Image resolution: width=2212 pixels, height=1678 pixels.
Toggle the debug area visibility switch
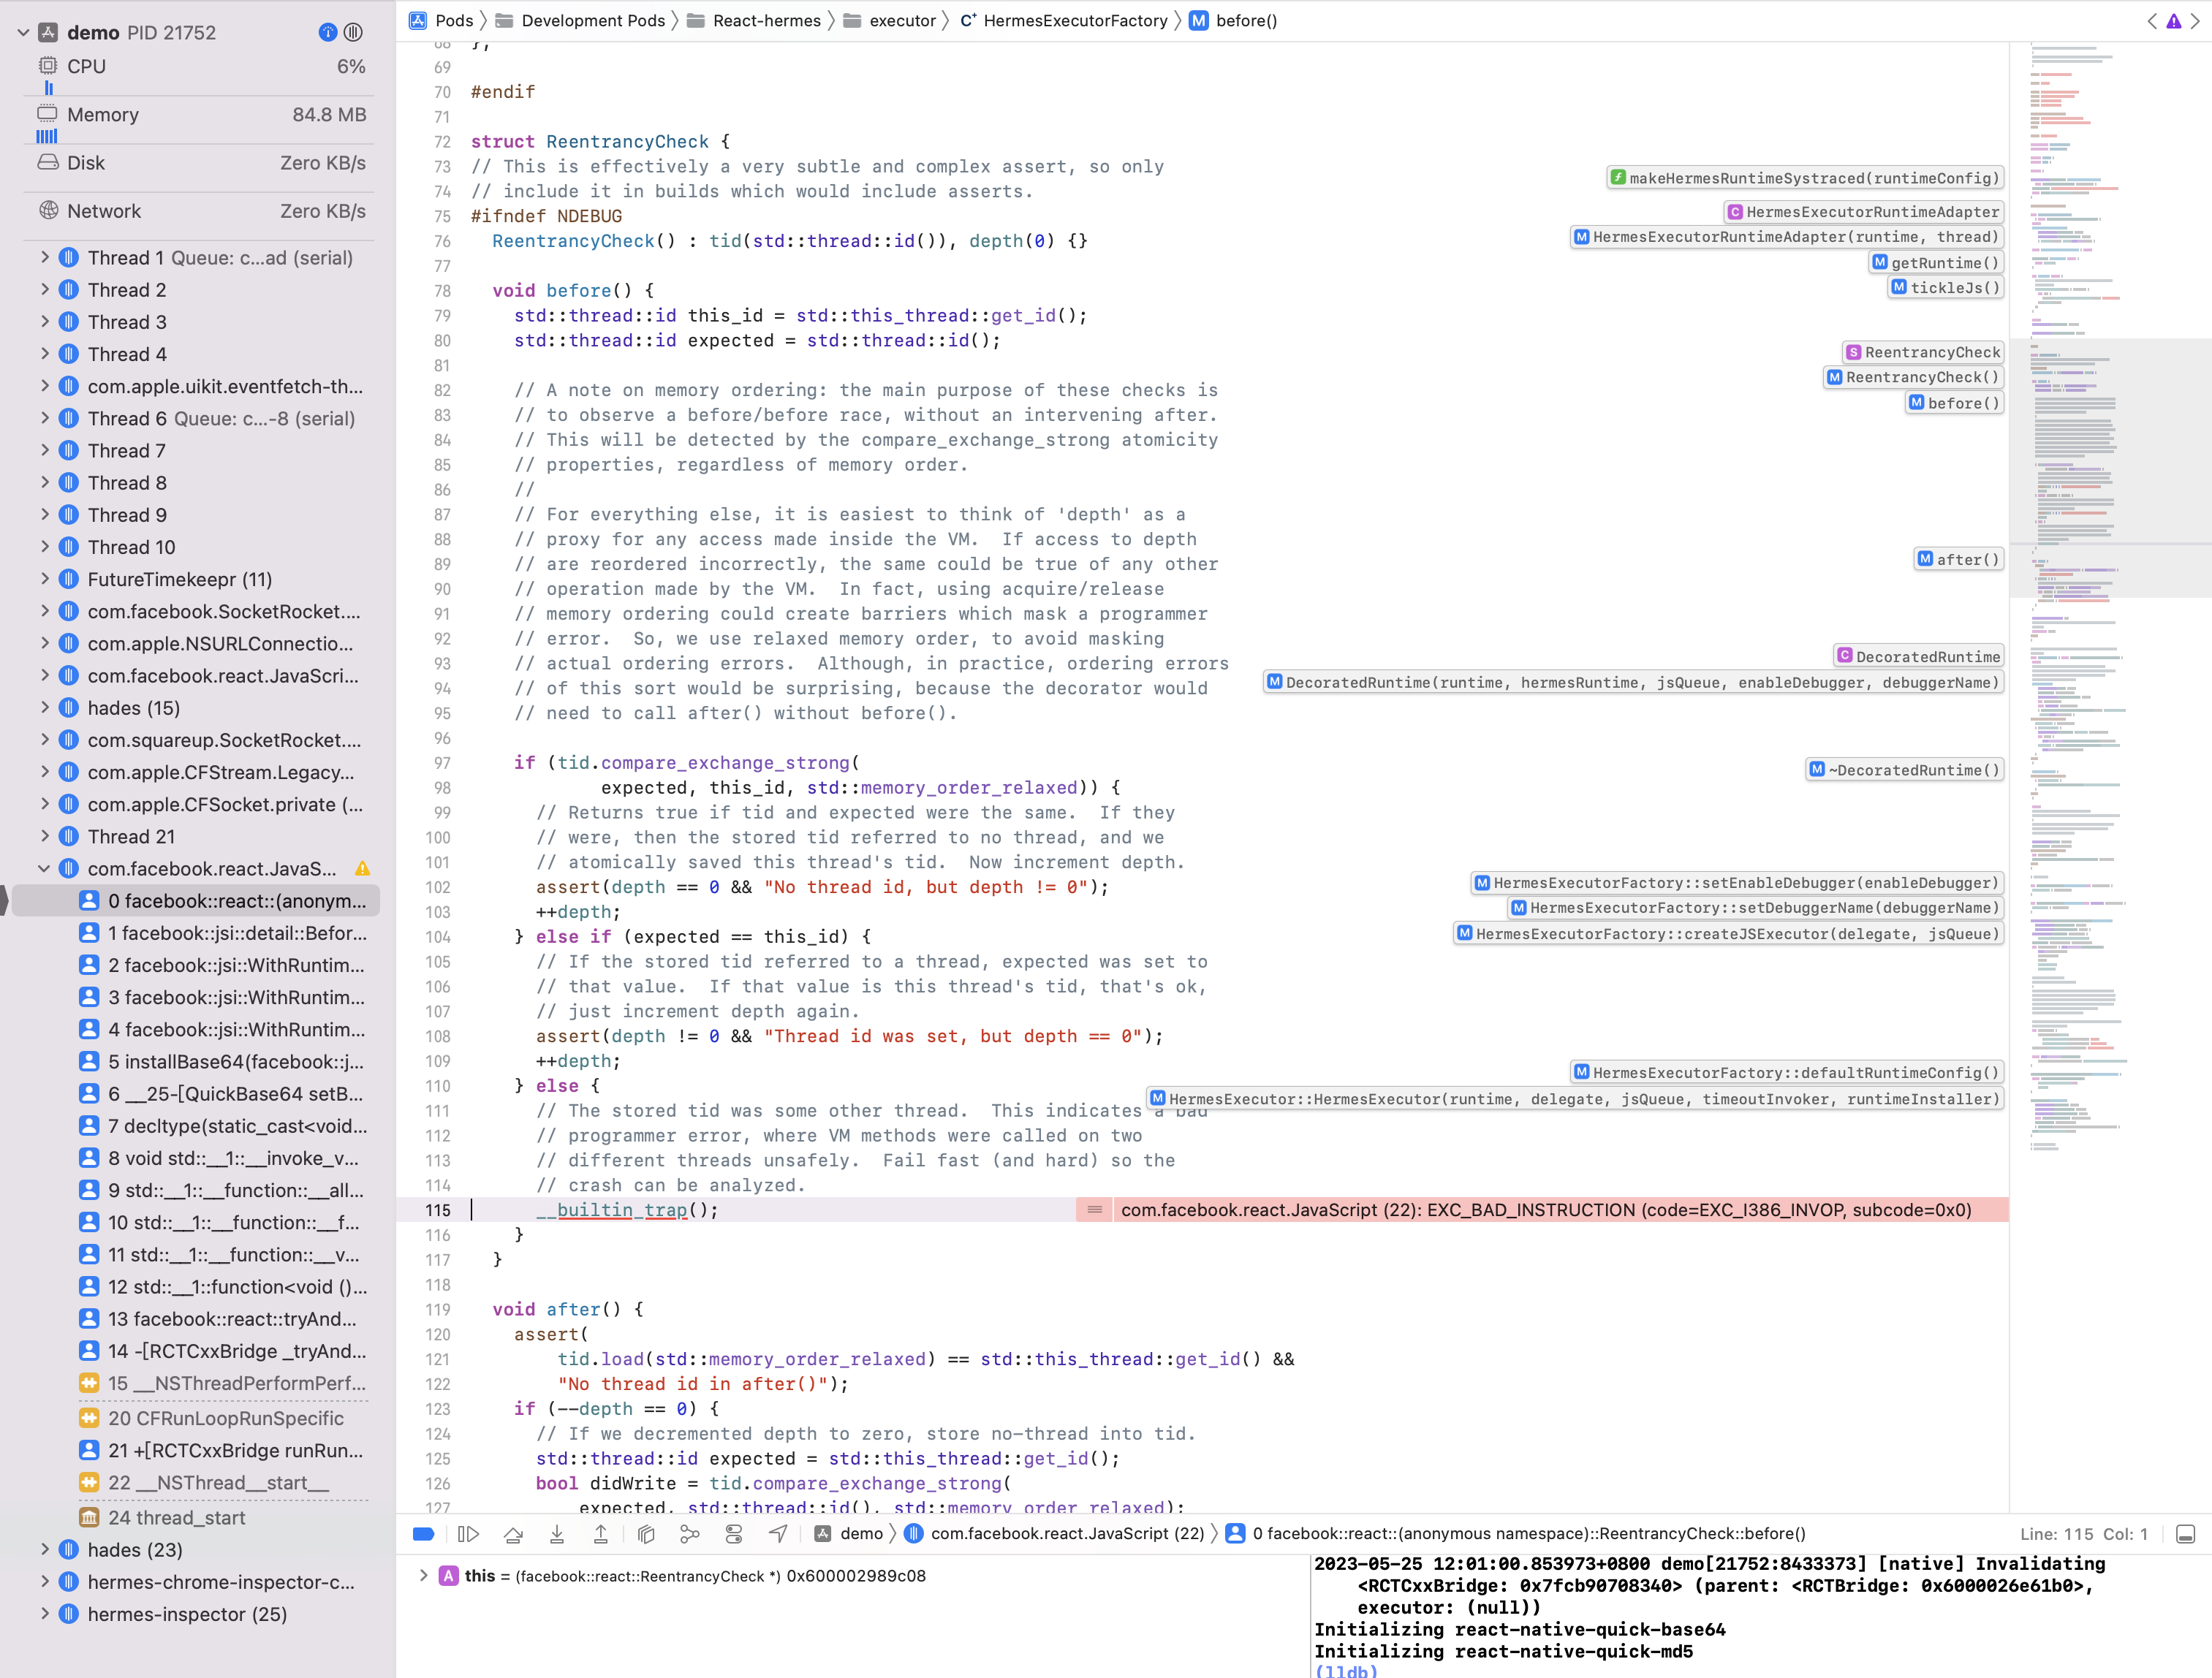pos(423,1534)
